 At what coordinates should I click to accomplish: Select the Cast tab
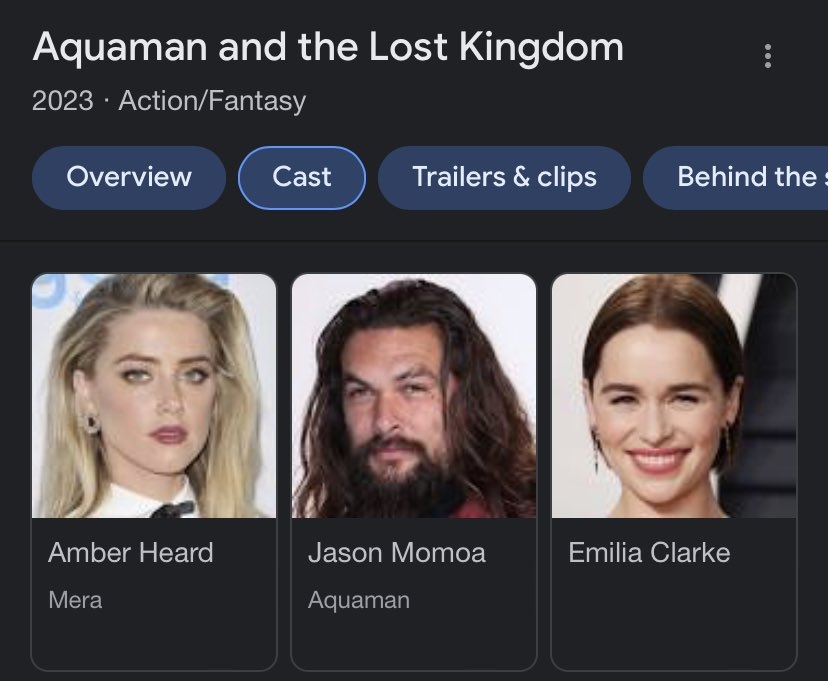[x=302, y=178]
